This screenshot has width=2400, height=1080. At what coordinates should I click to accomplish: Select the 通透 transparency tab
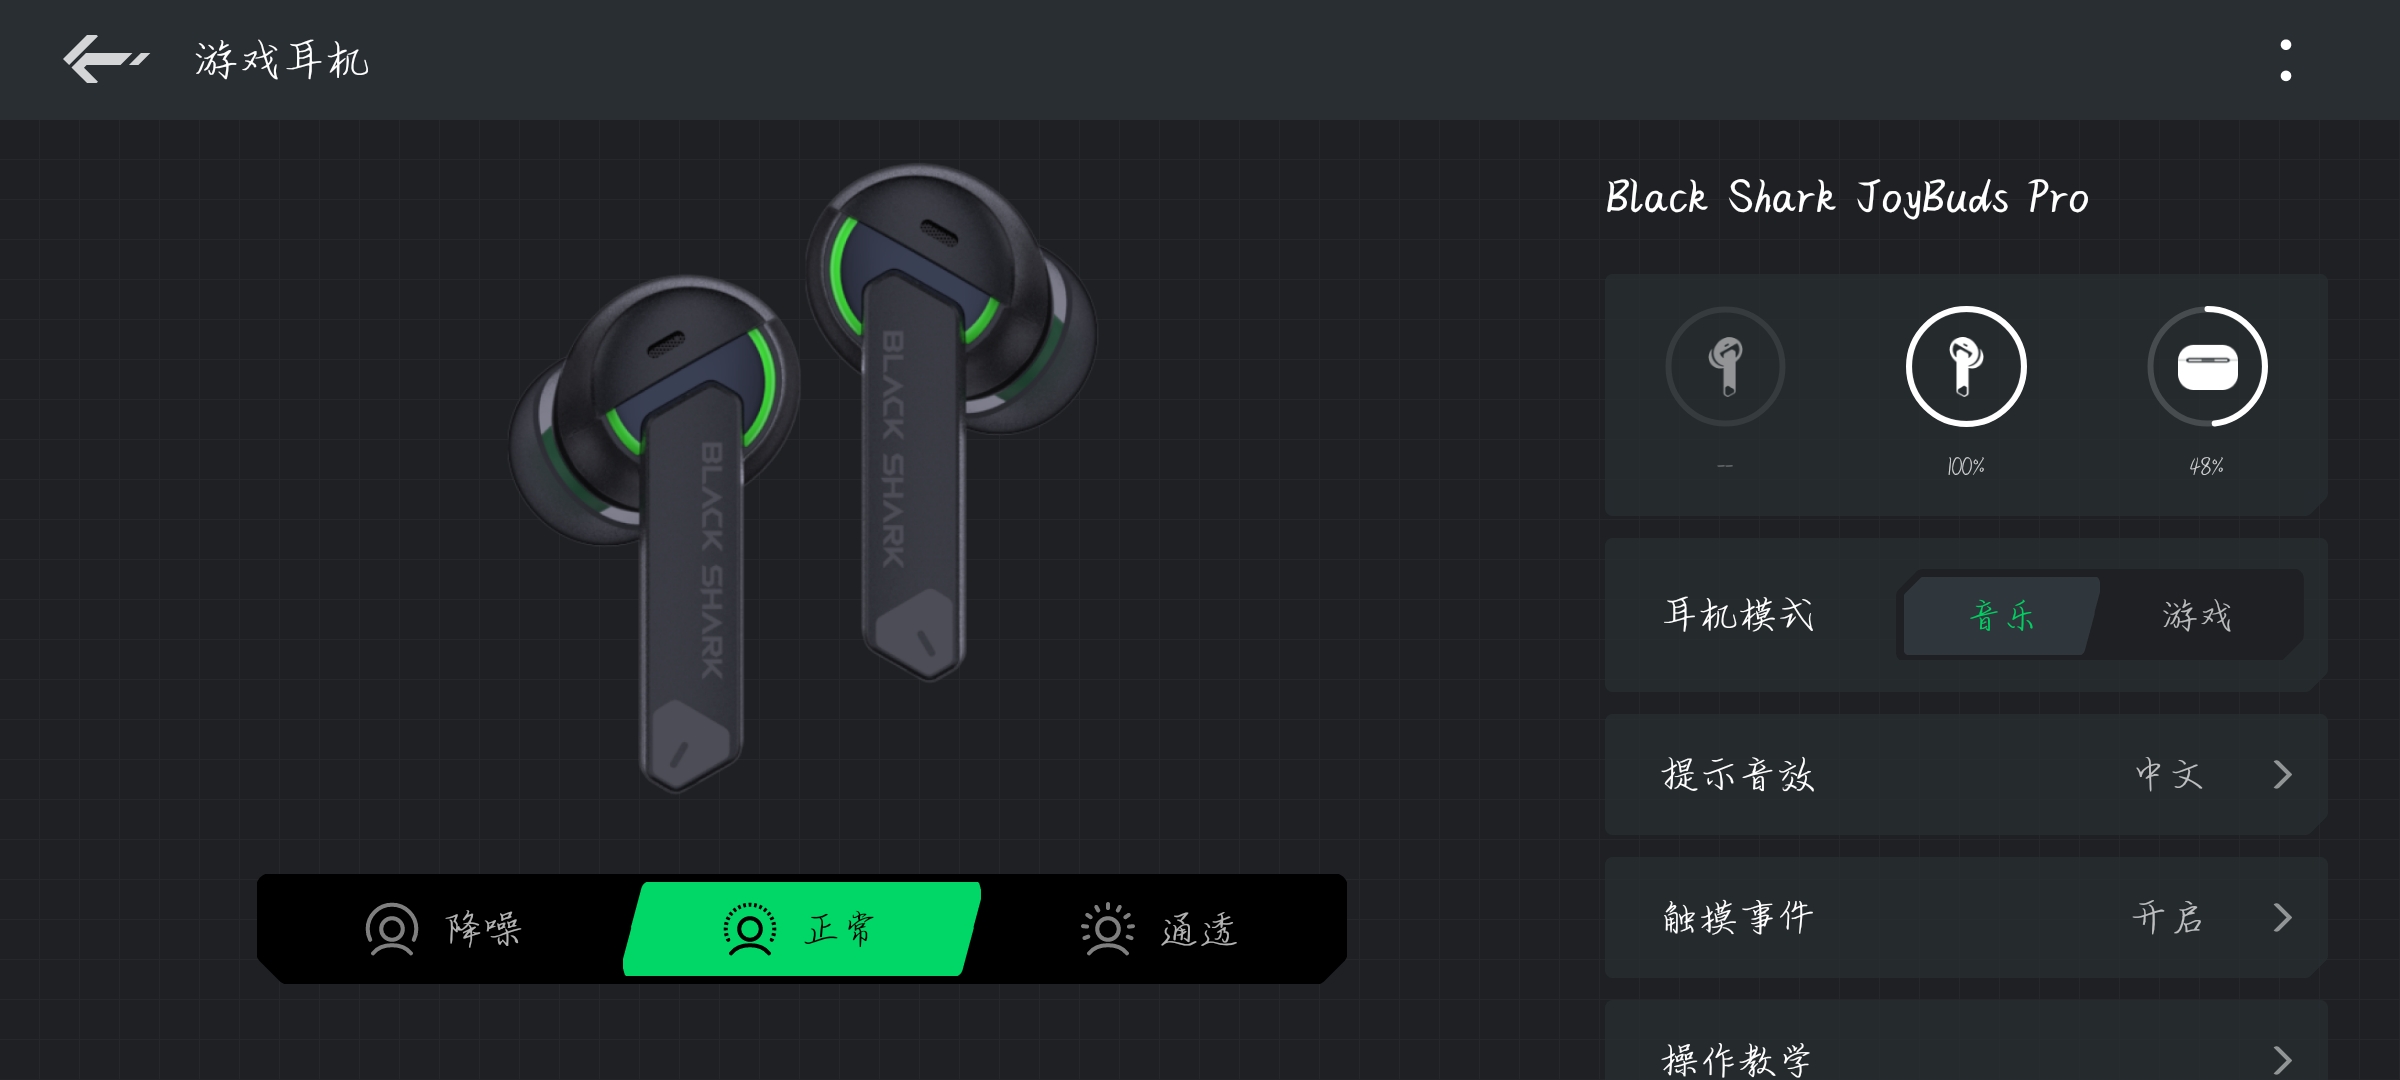click(1160, 929)
